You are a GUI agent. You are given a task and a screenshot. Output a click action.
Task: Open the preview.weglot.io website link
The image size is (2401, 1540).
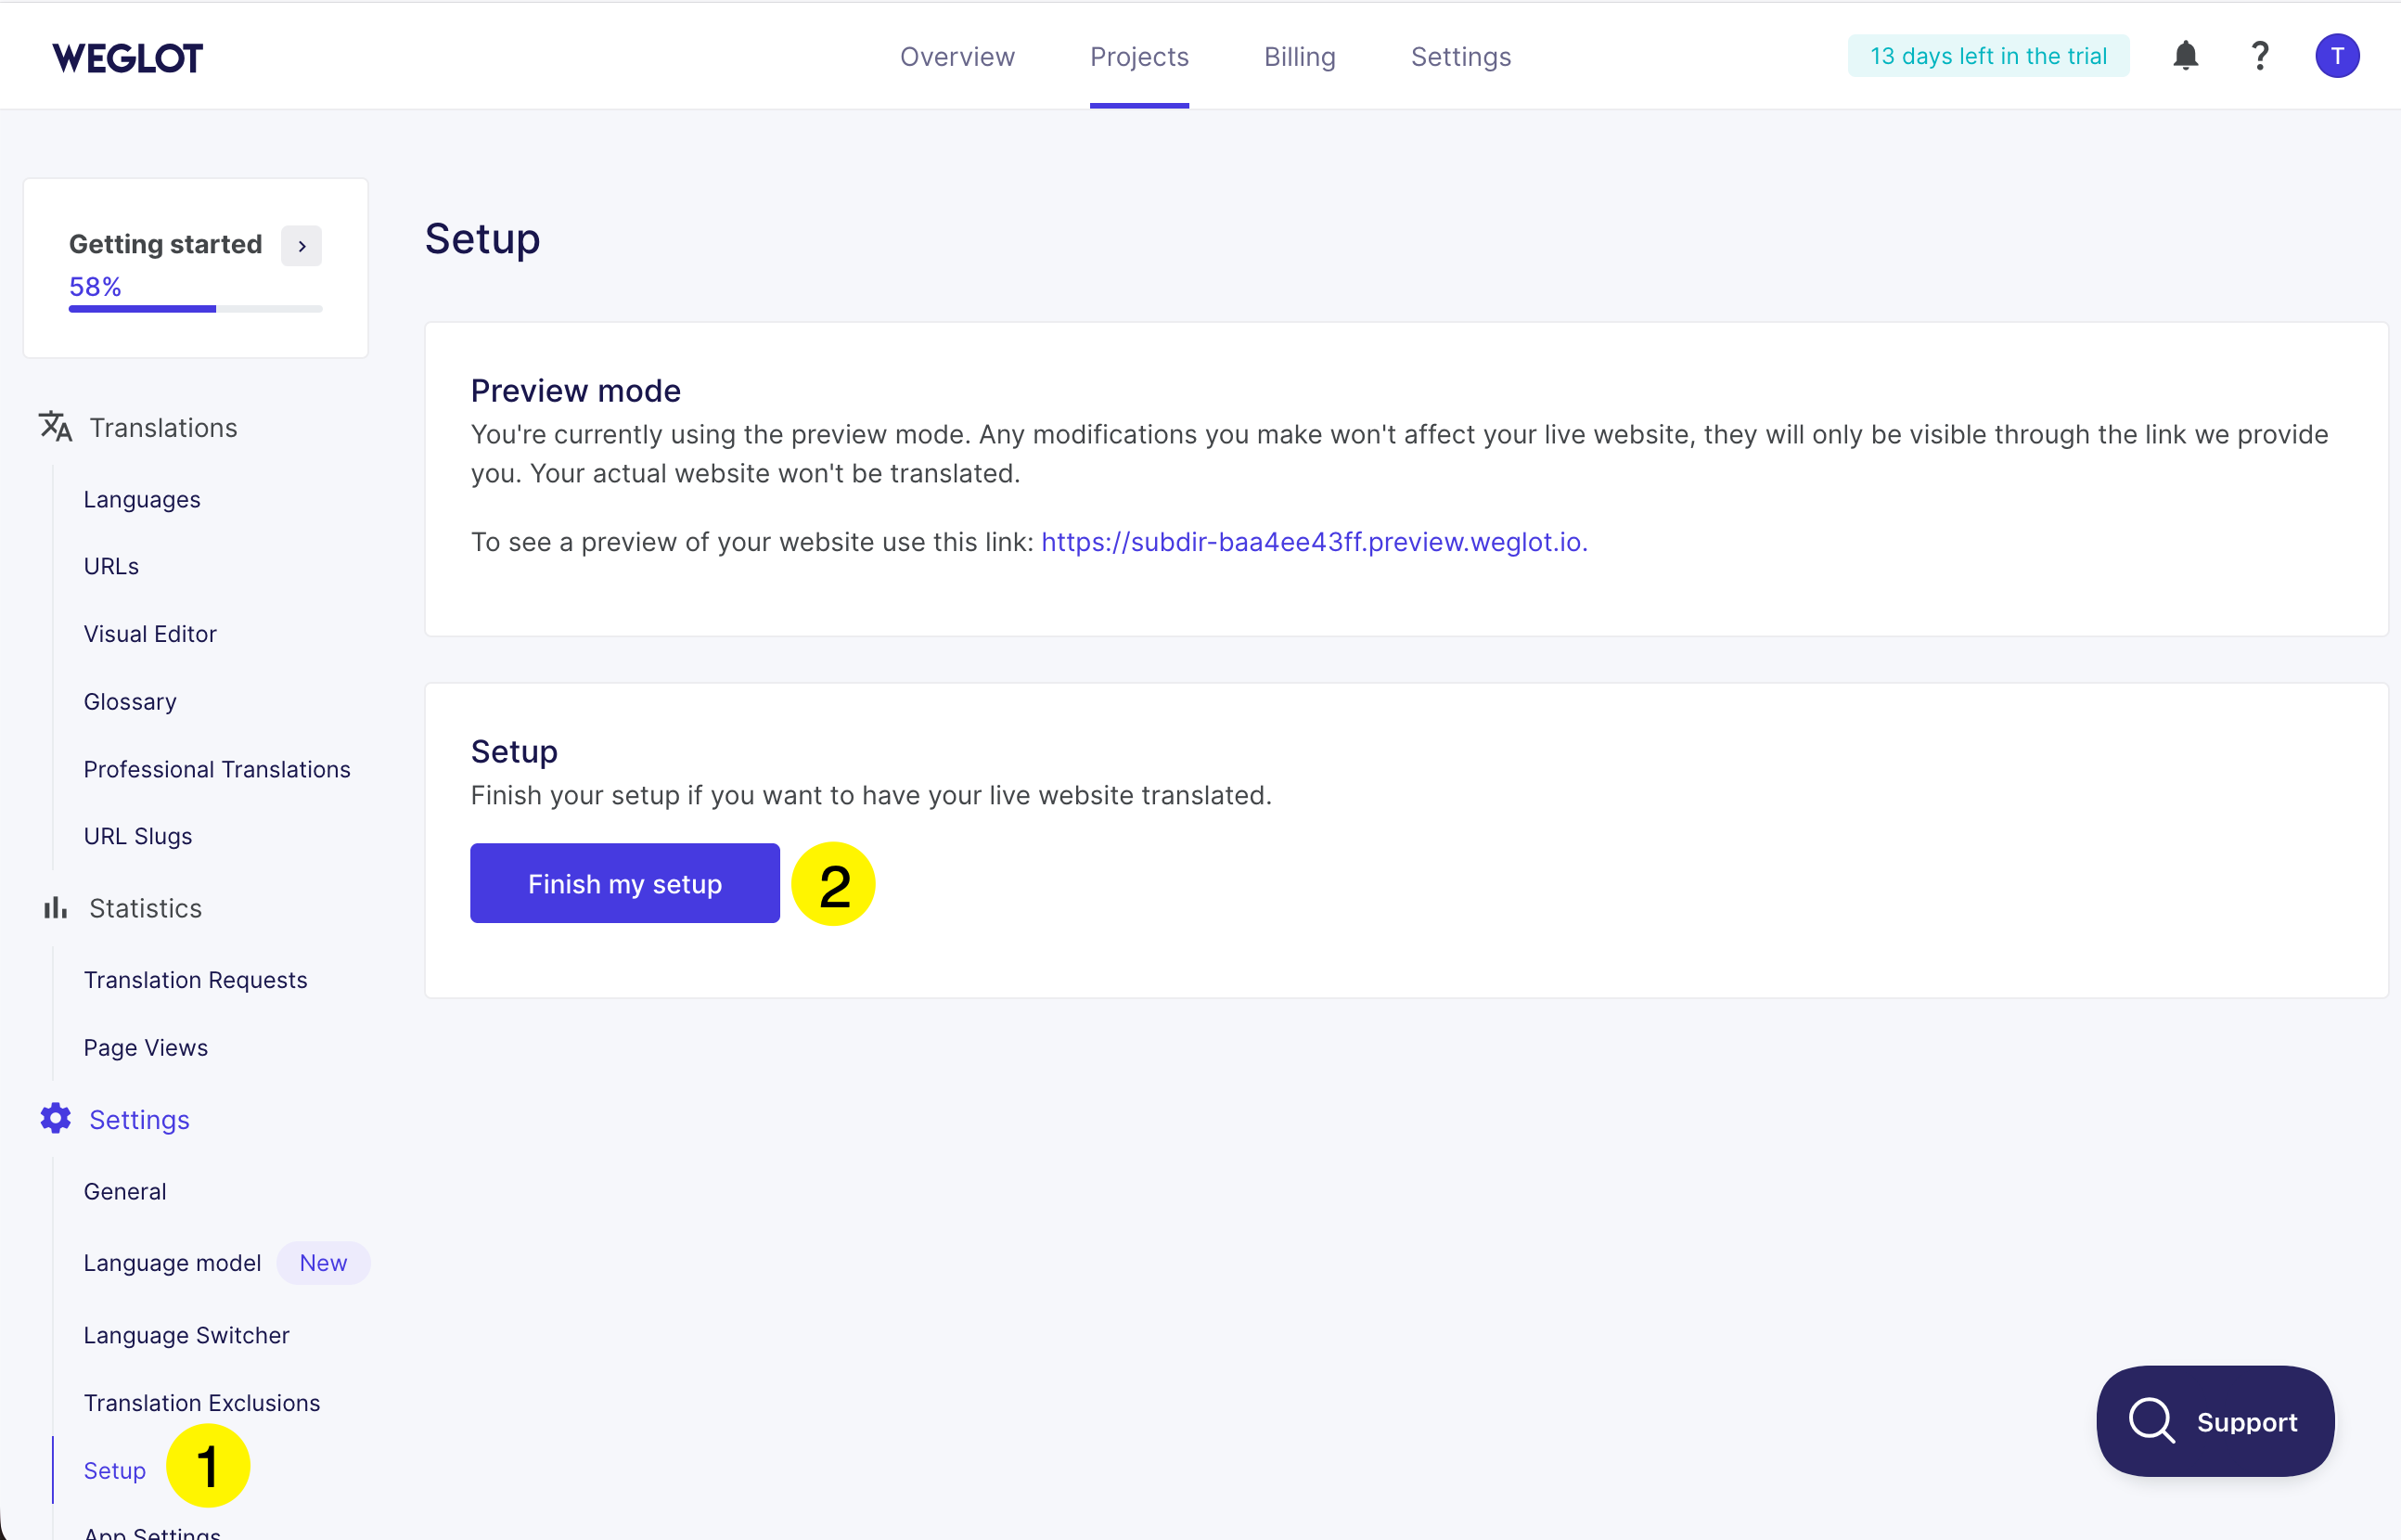(x=1313, y=542)
